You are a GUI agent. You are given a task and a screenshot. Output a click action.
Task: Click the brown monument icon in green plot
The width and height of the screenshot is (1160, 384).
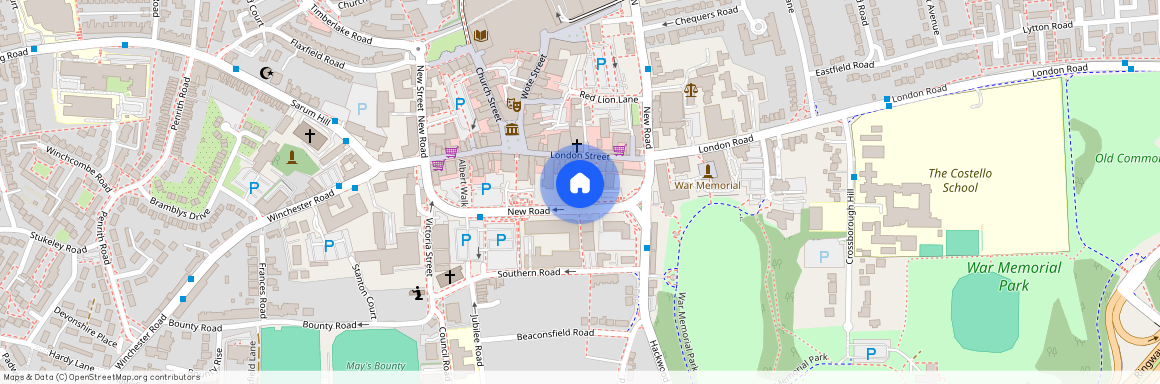pyautogui.click(x=291, y=157)
